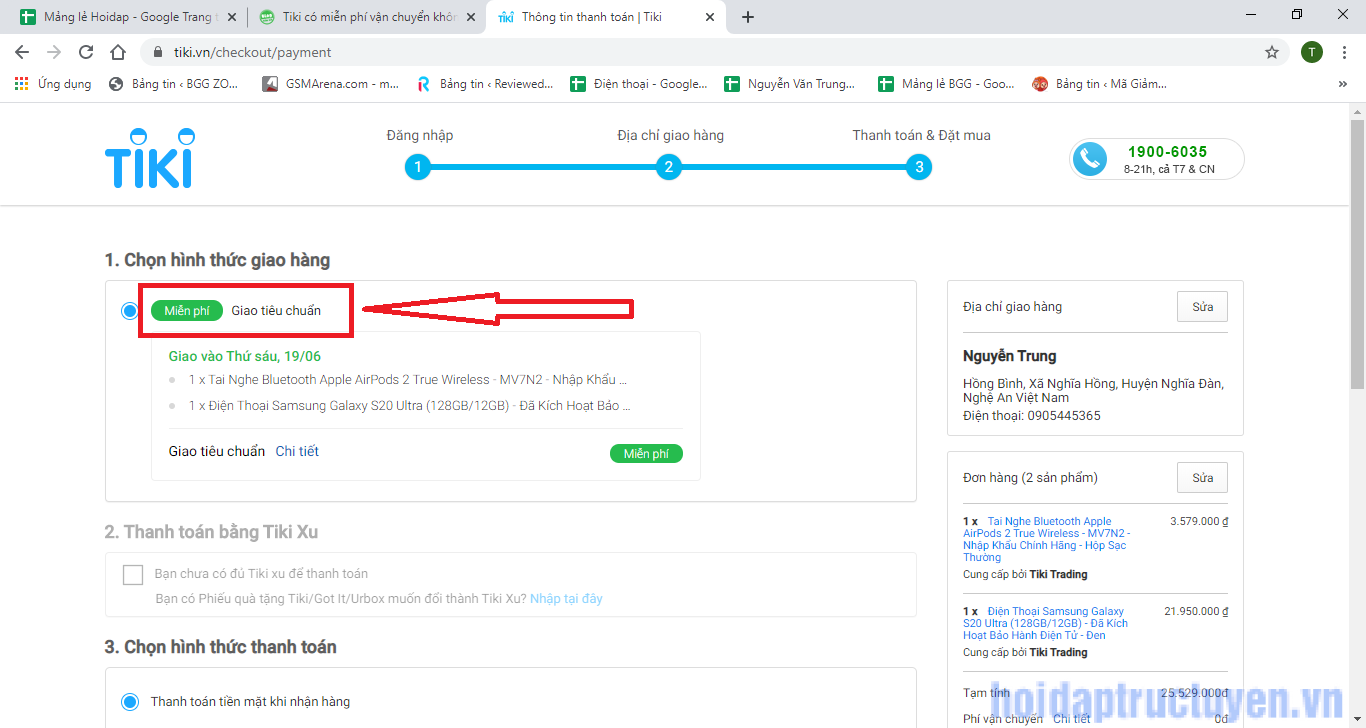Screen dimensions: 1366x728
Task: Open the Mảng lẻ BGG bookmark
Action: 946,84
